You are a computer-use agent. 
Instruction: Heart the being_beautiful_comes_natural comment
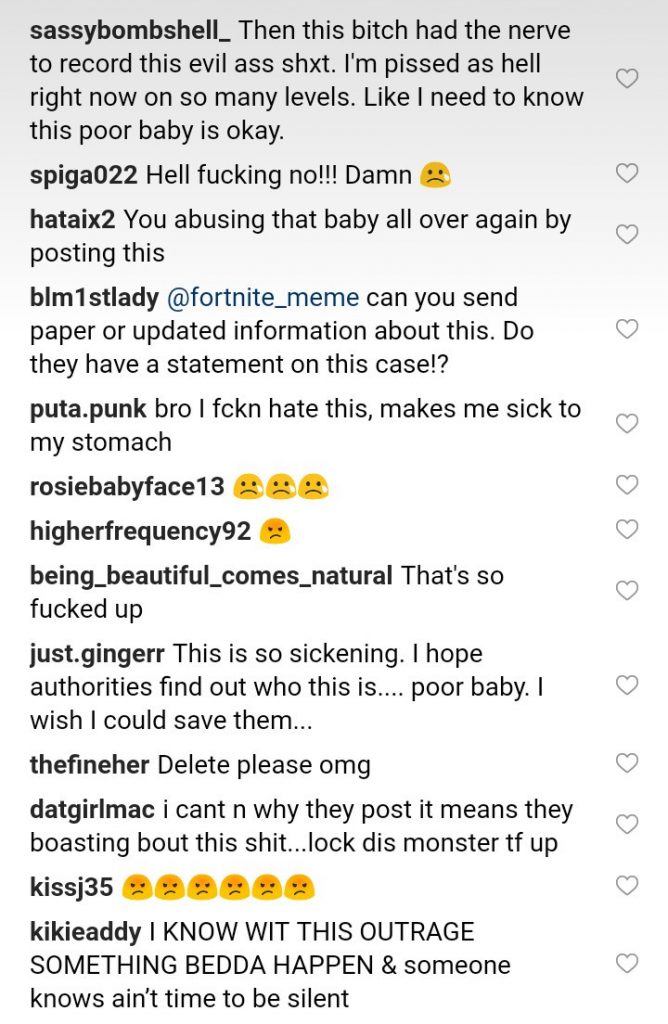[626, 591]
